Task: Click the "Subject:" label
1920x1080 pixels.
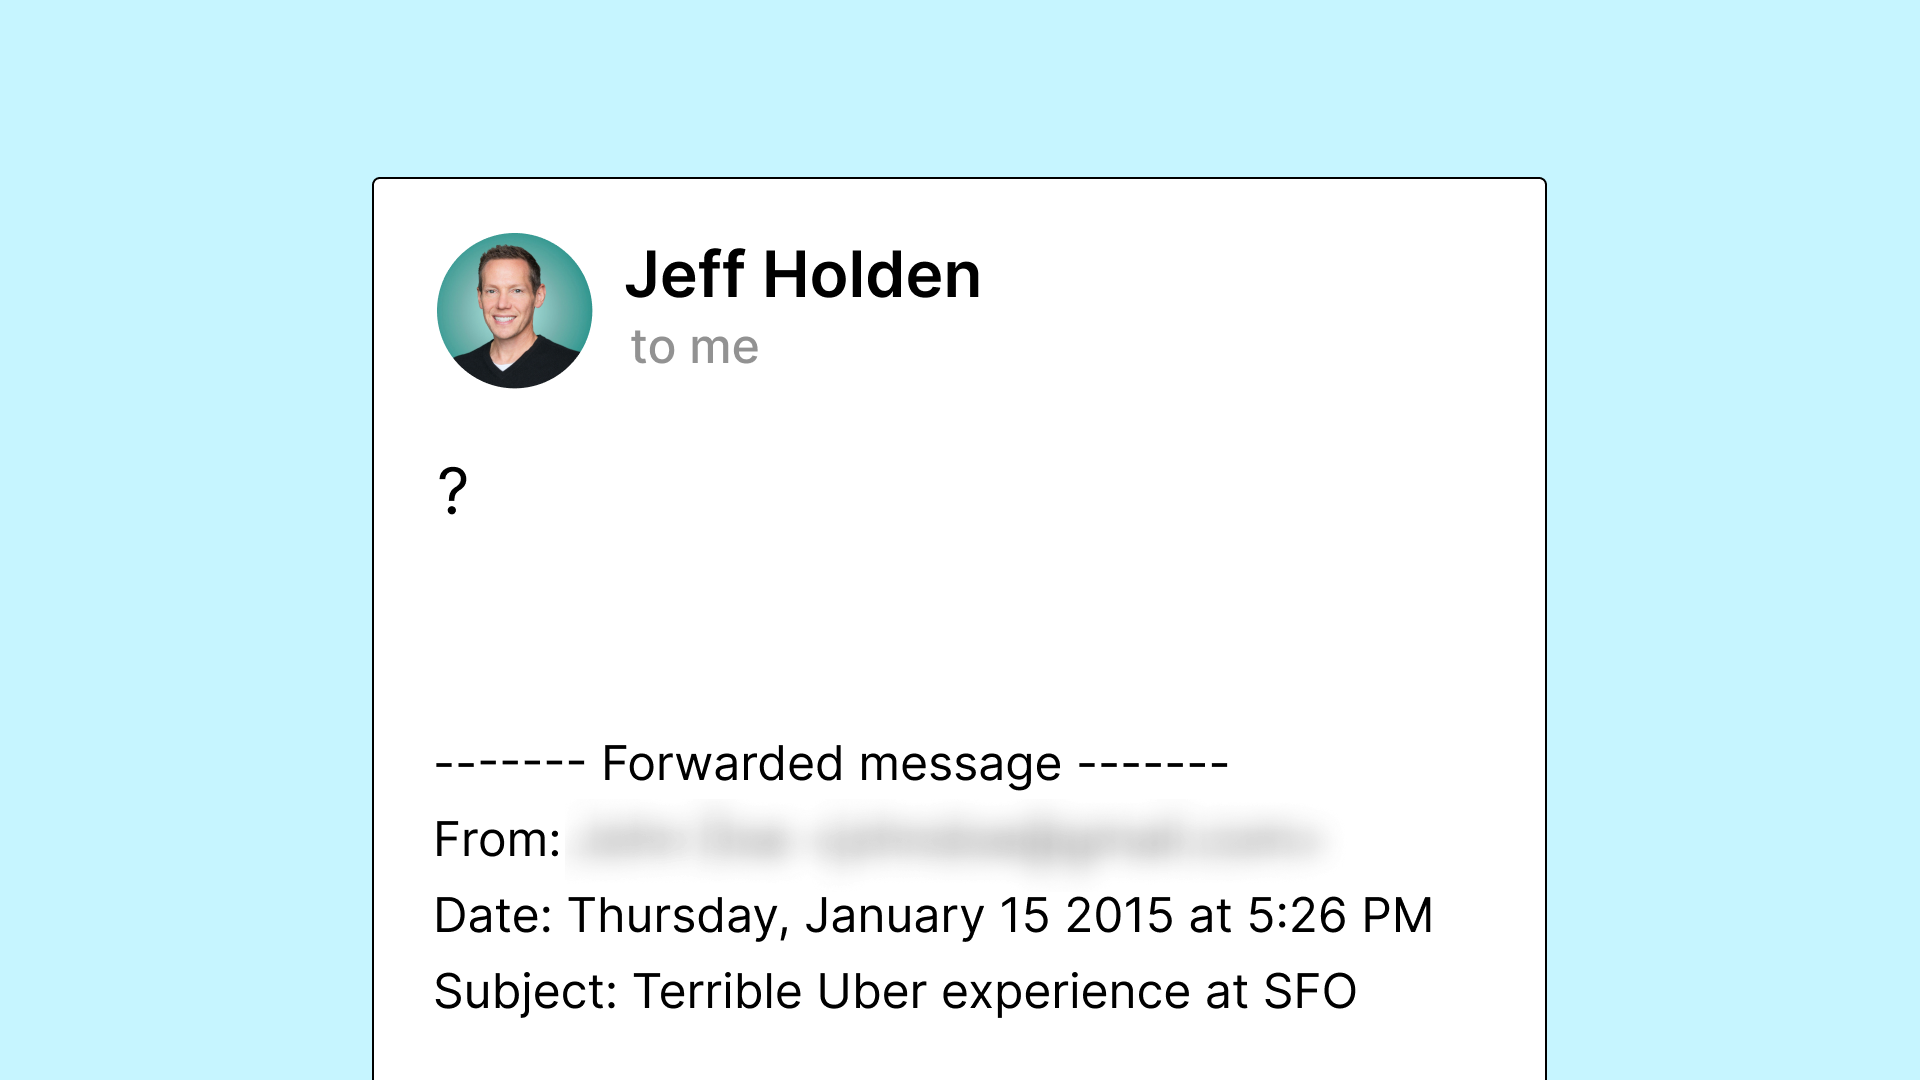Action: 525,991
